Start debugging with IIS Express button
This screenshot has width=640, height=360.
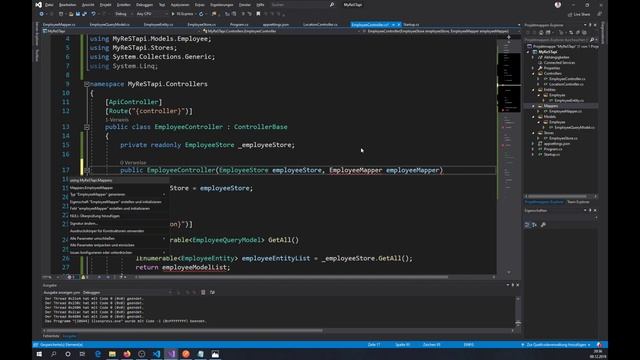[182, 14]
